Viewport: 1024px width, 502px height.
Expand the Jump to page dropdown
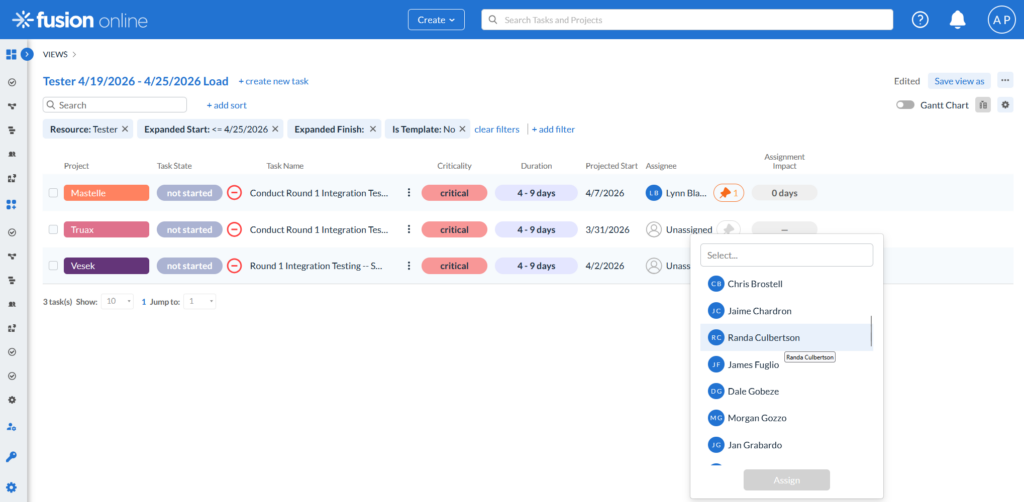pyautogui.click(x=200, y=301)
